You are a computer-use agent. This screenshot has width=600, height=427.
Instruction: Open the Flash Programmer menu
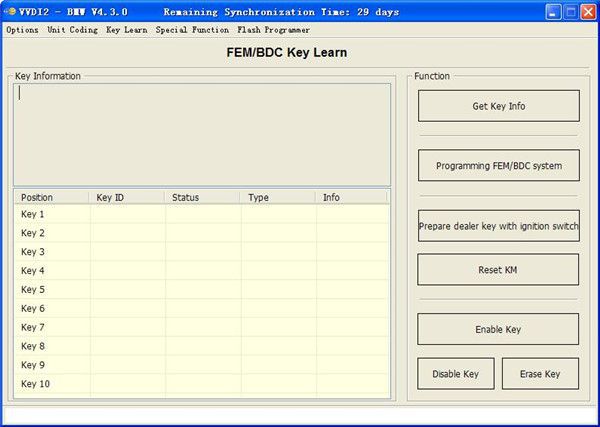click(273, 30)
